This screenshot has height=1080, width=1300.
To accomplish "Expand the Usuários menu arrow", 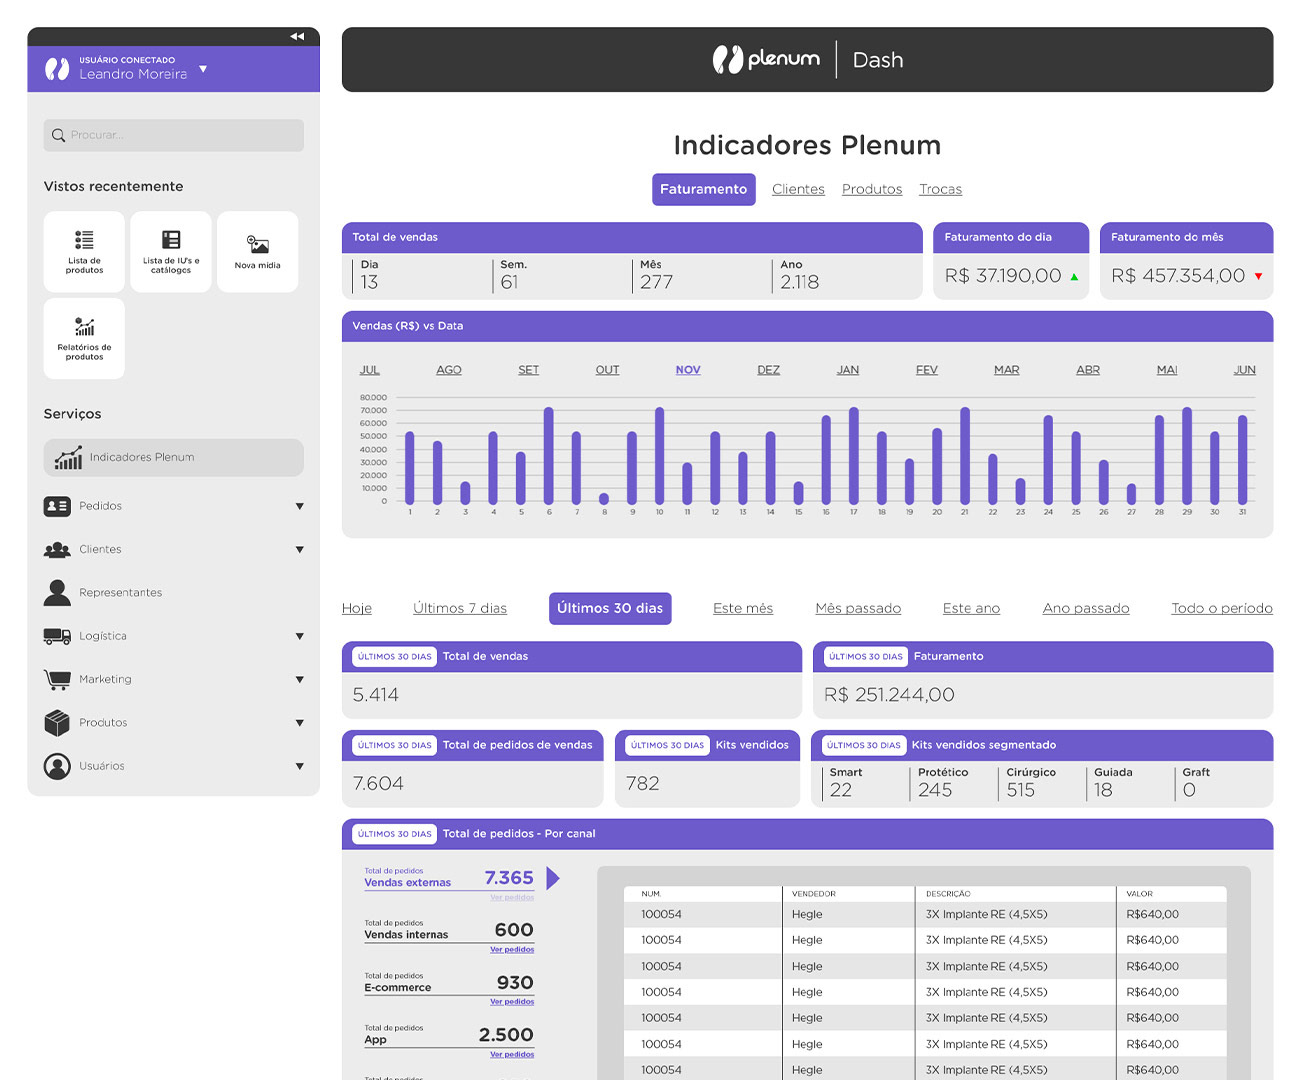I will coord(299,766).
